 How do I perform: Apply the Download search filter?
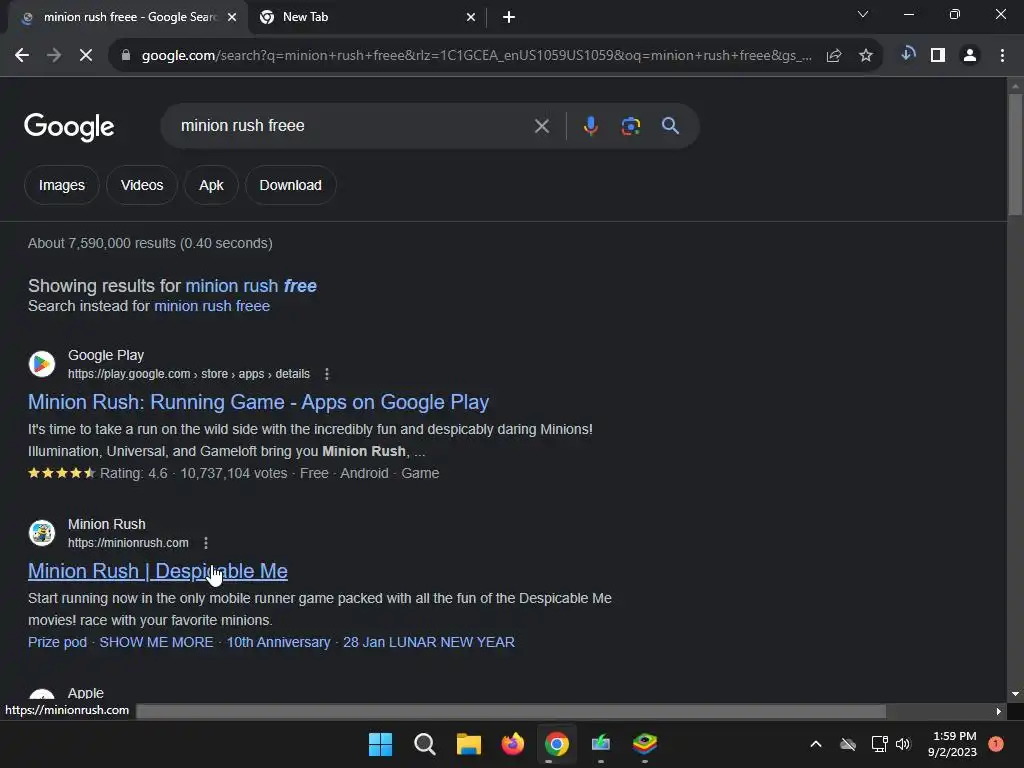tap(291, 185)
